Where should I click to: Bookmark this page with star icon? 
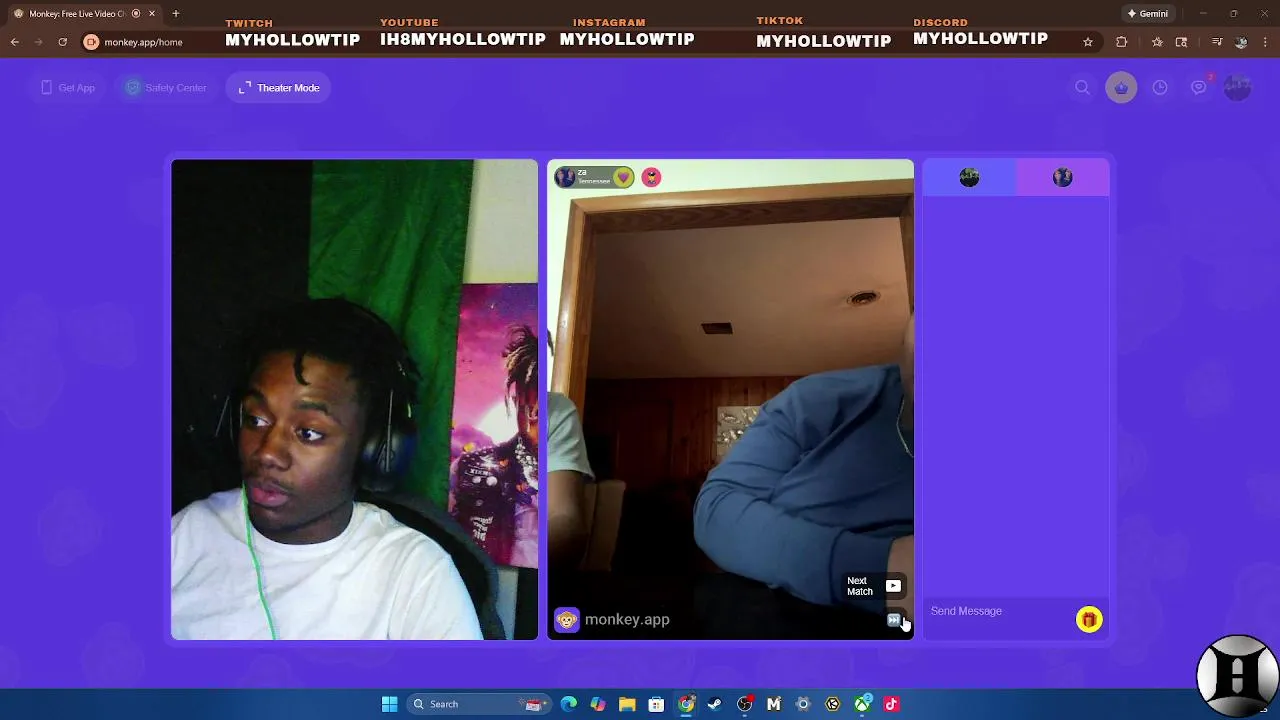tap(1088, 42)
